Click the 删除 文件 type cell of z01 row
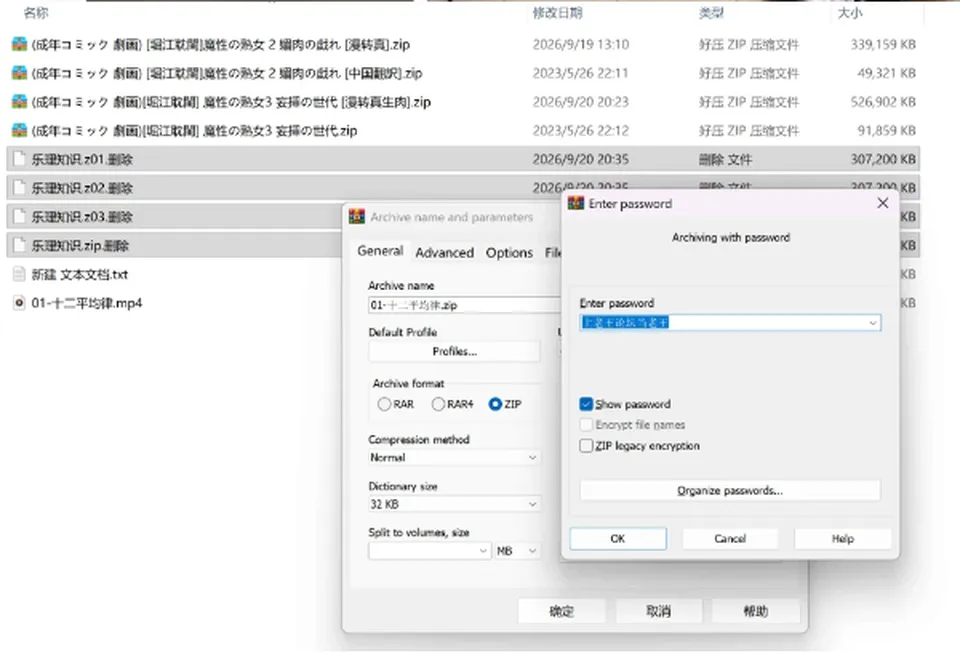The height and width of the screenshot is (653, 960). 725,159
